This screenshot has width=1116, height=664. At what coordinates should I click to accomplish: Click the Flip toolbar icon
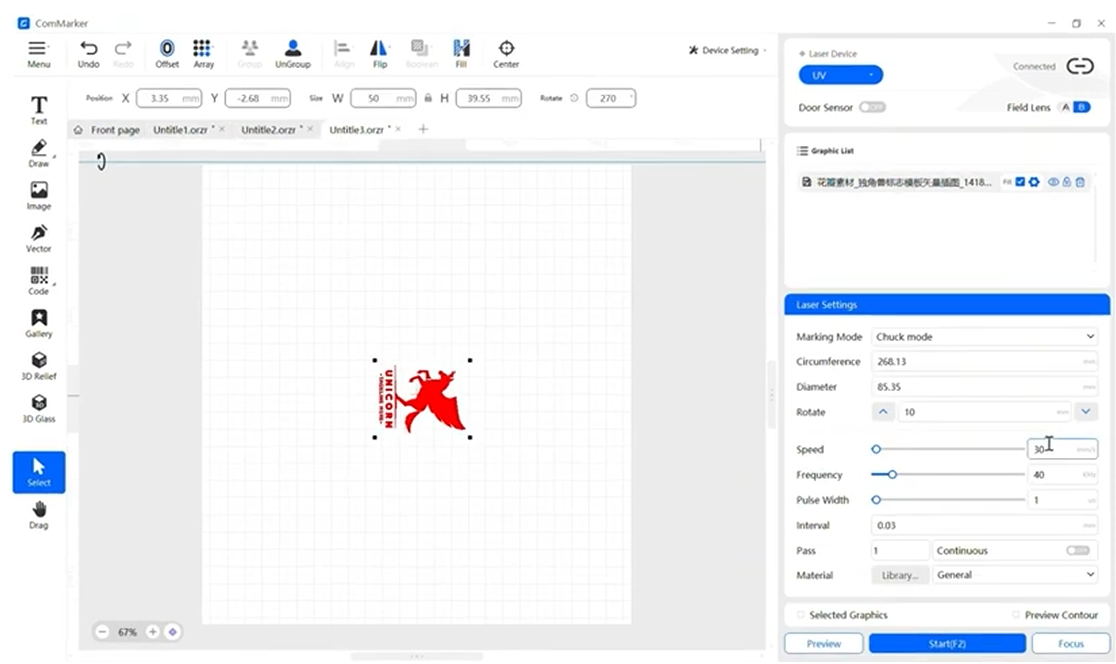379,53
